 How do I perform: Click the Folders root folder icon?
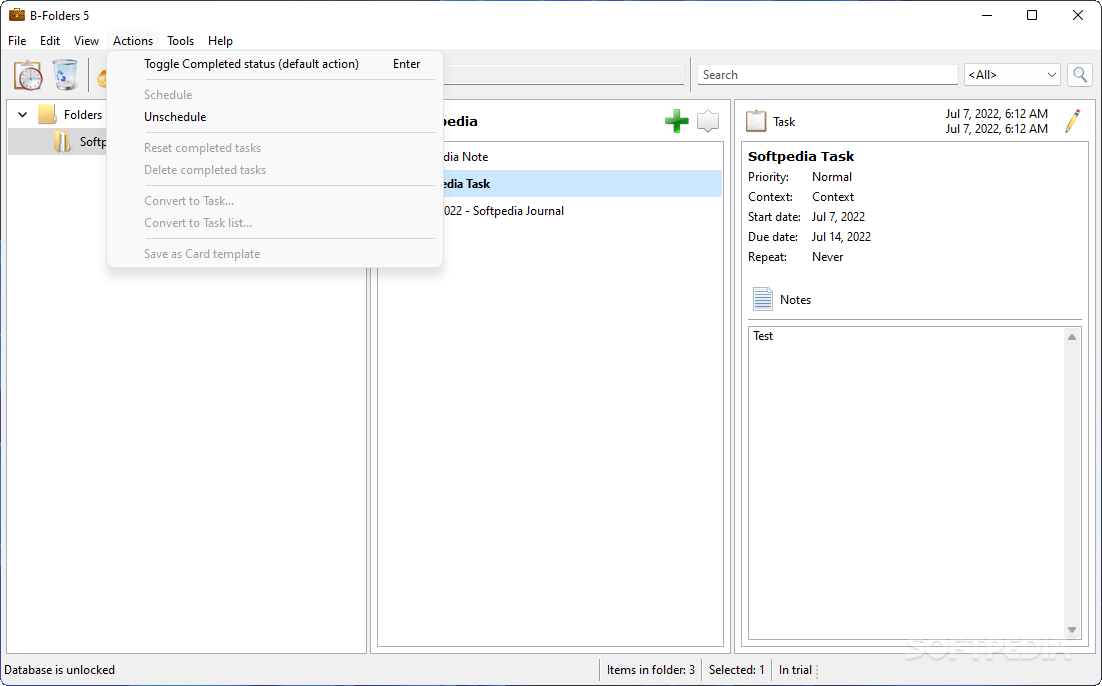pyautogui.click(x=47, y=115)
